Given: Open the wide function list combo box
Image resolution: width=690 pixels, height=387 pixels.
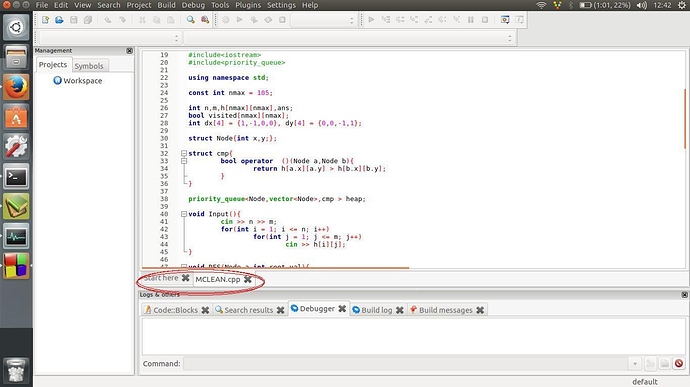Looking at the screenshot, I should tap(349, 38).
